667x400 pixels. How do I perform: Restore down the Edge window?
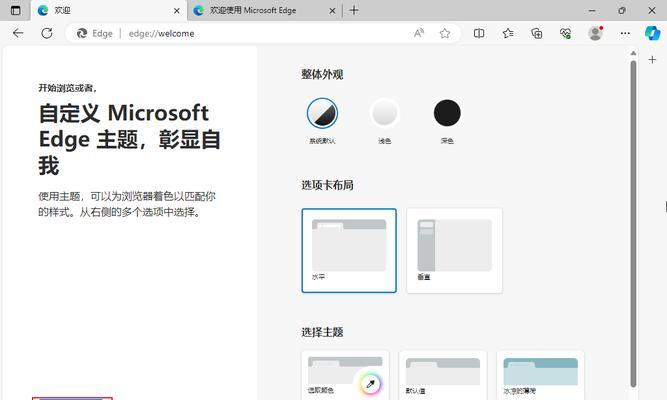click(x=622, y=10)
